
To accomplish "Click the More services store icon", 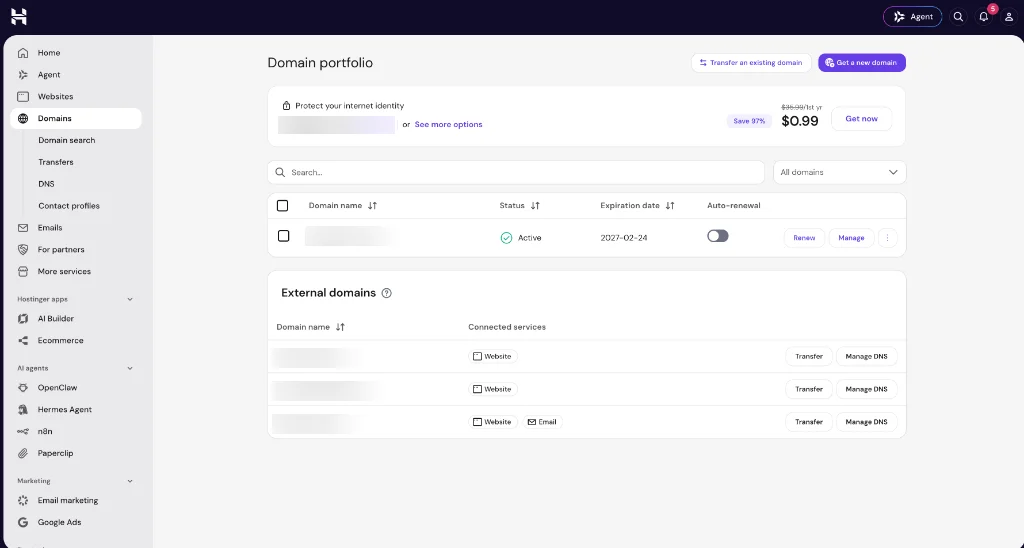I will click(x=23, y=271).
